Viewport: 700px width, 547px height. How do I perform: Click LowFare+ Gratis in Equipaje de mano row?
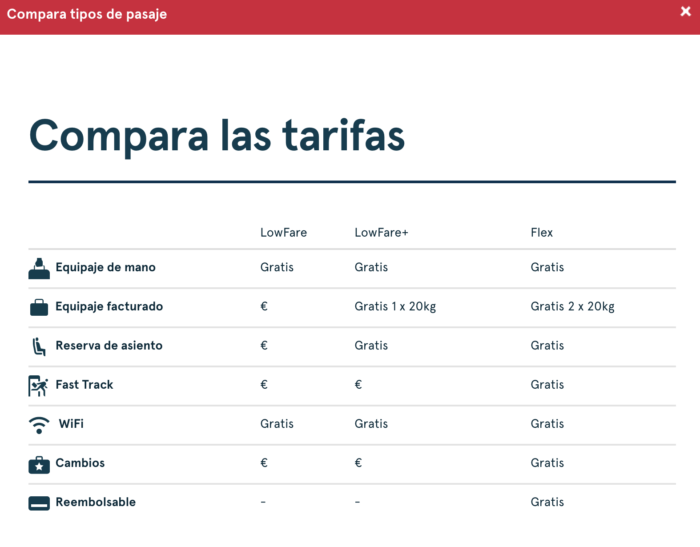(371, 267)
